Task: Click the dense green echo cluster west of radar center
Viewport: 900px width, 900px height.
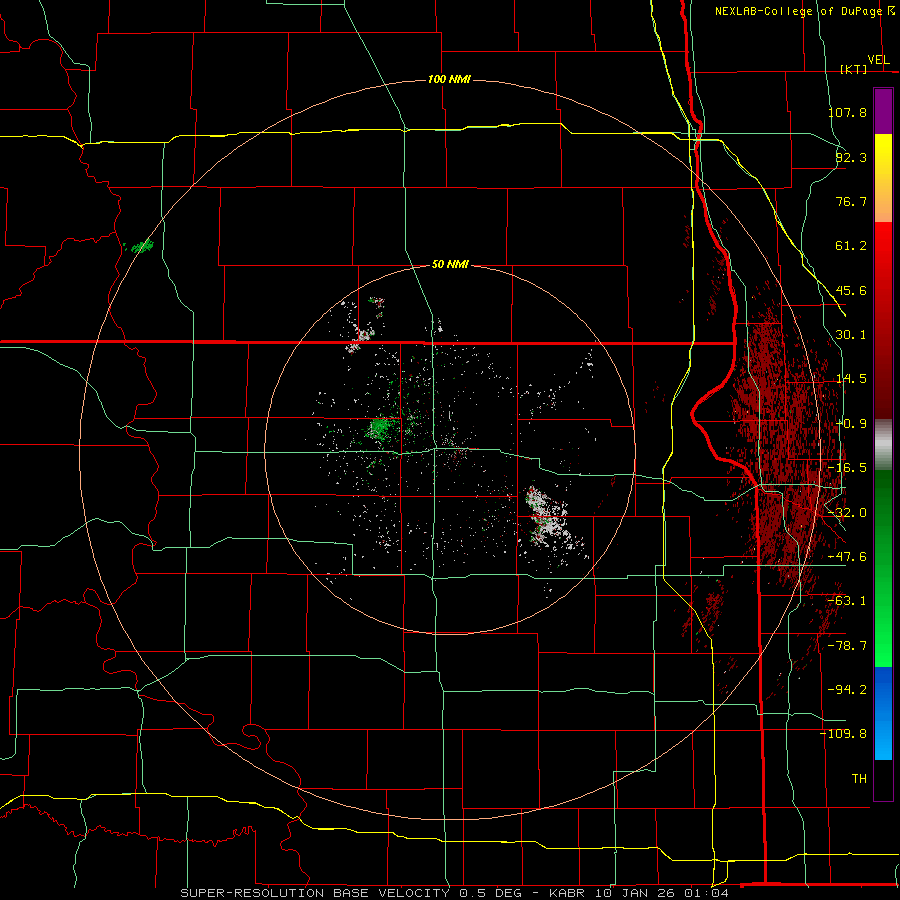Action: tap(379, 428)
